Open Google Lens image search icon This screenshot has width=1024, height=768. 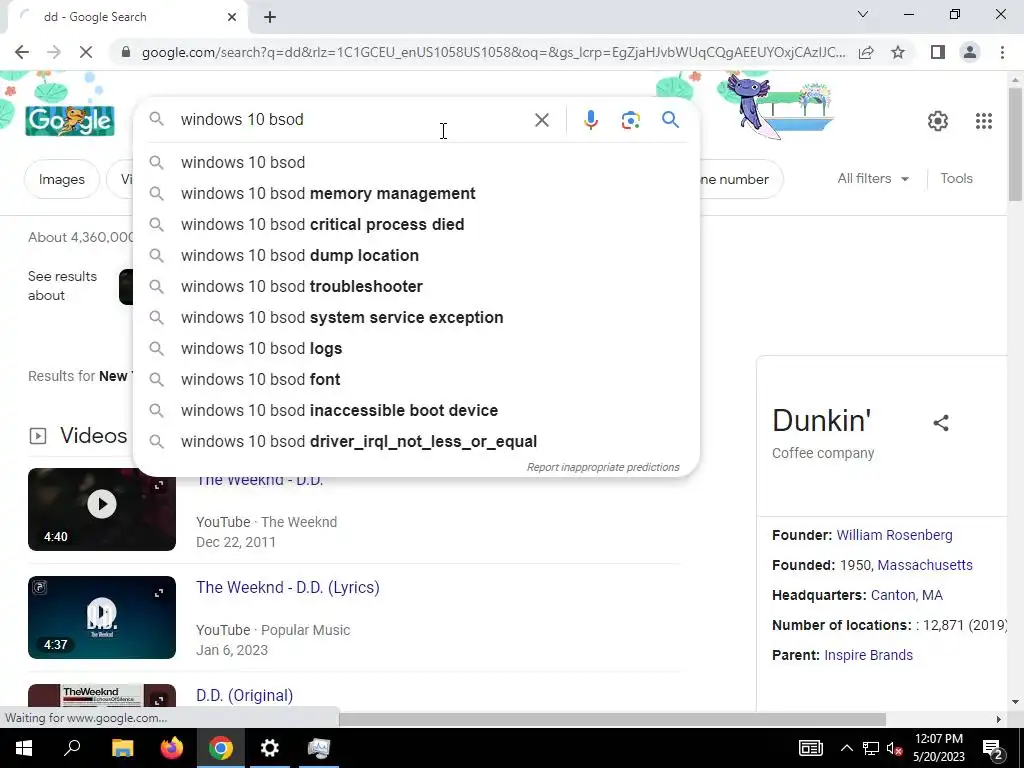click(x=630, y=120)
